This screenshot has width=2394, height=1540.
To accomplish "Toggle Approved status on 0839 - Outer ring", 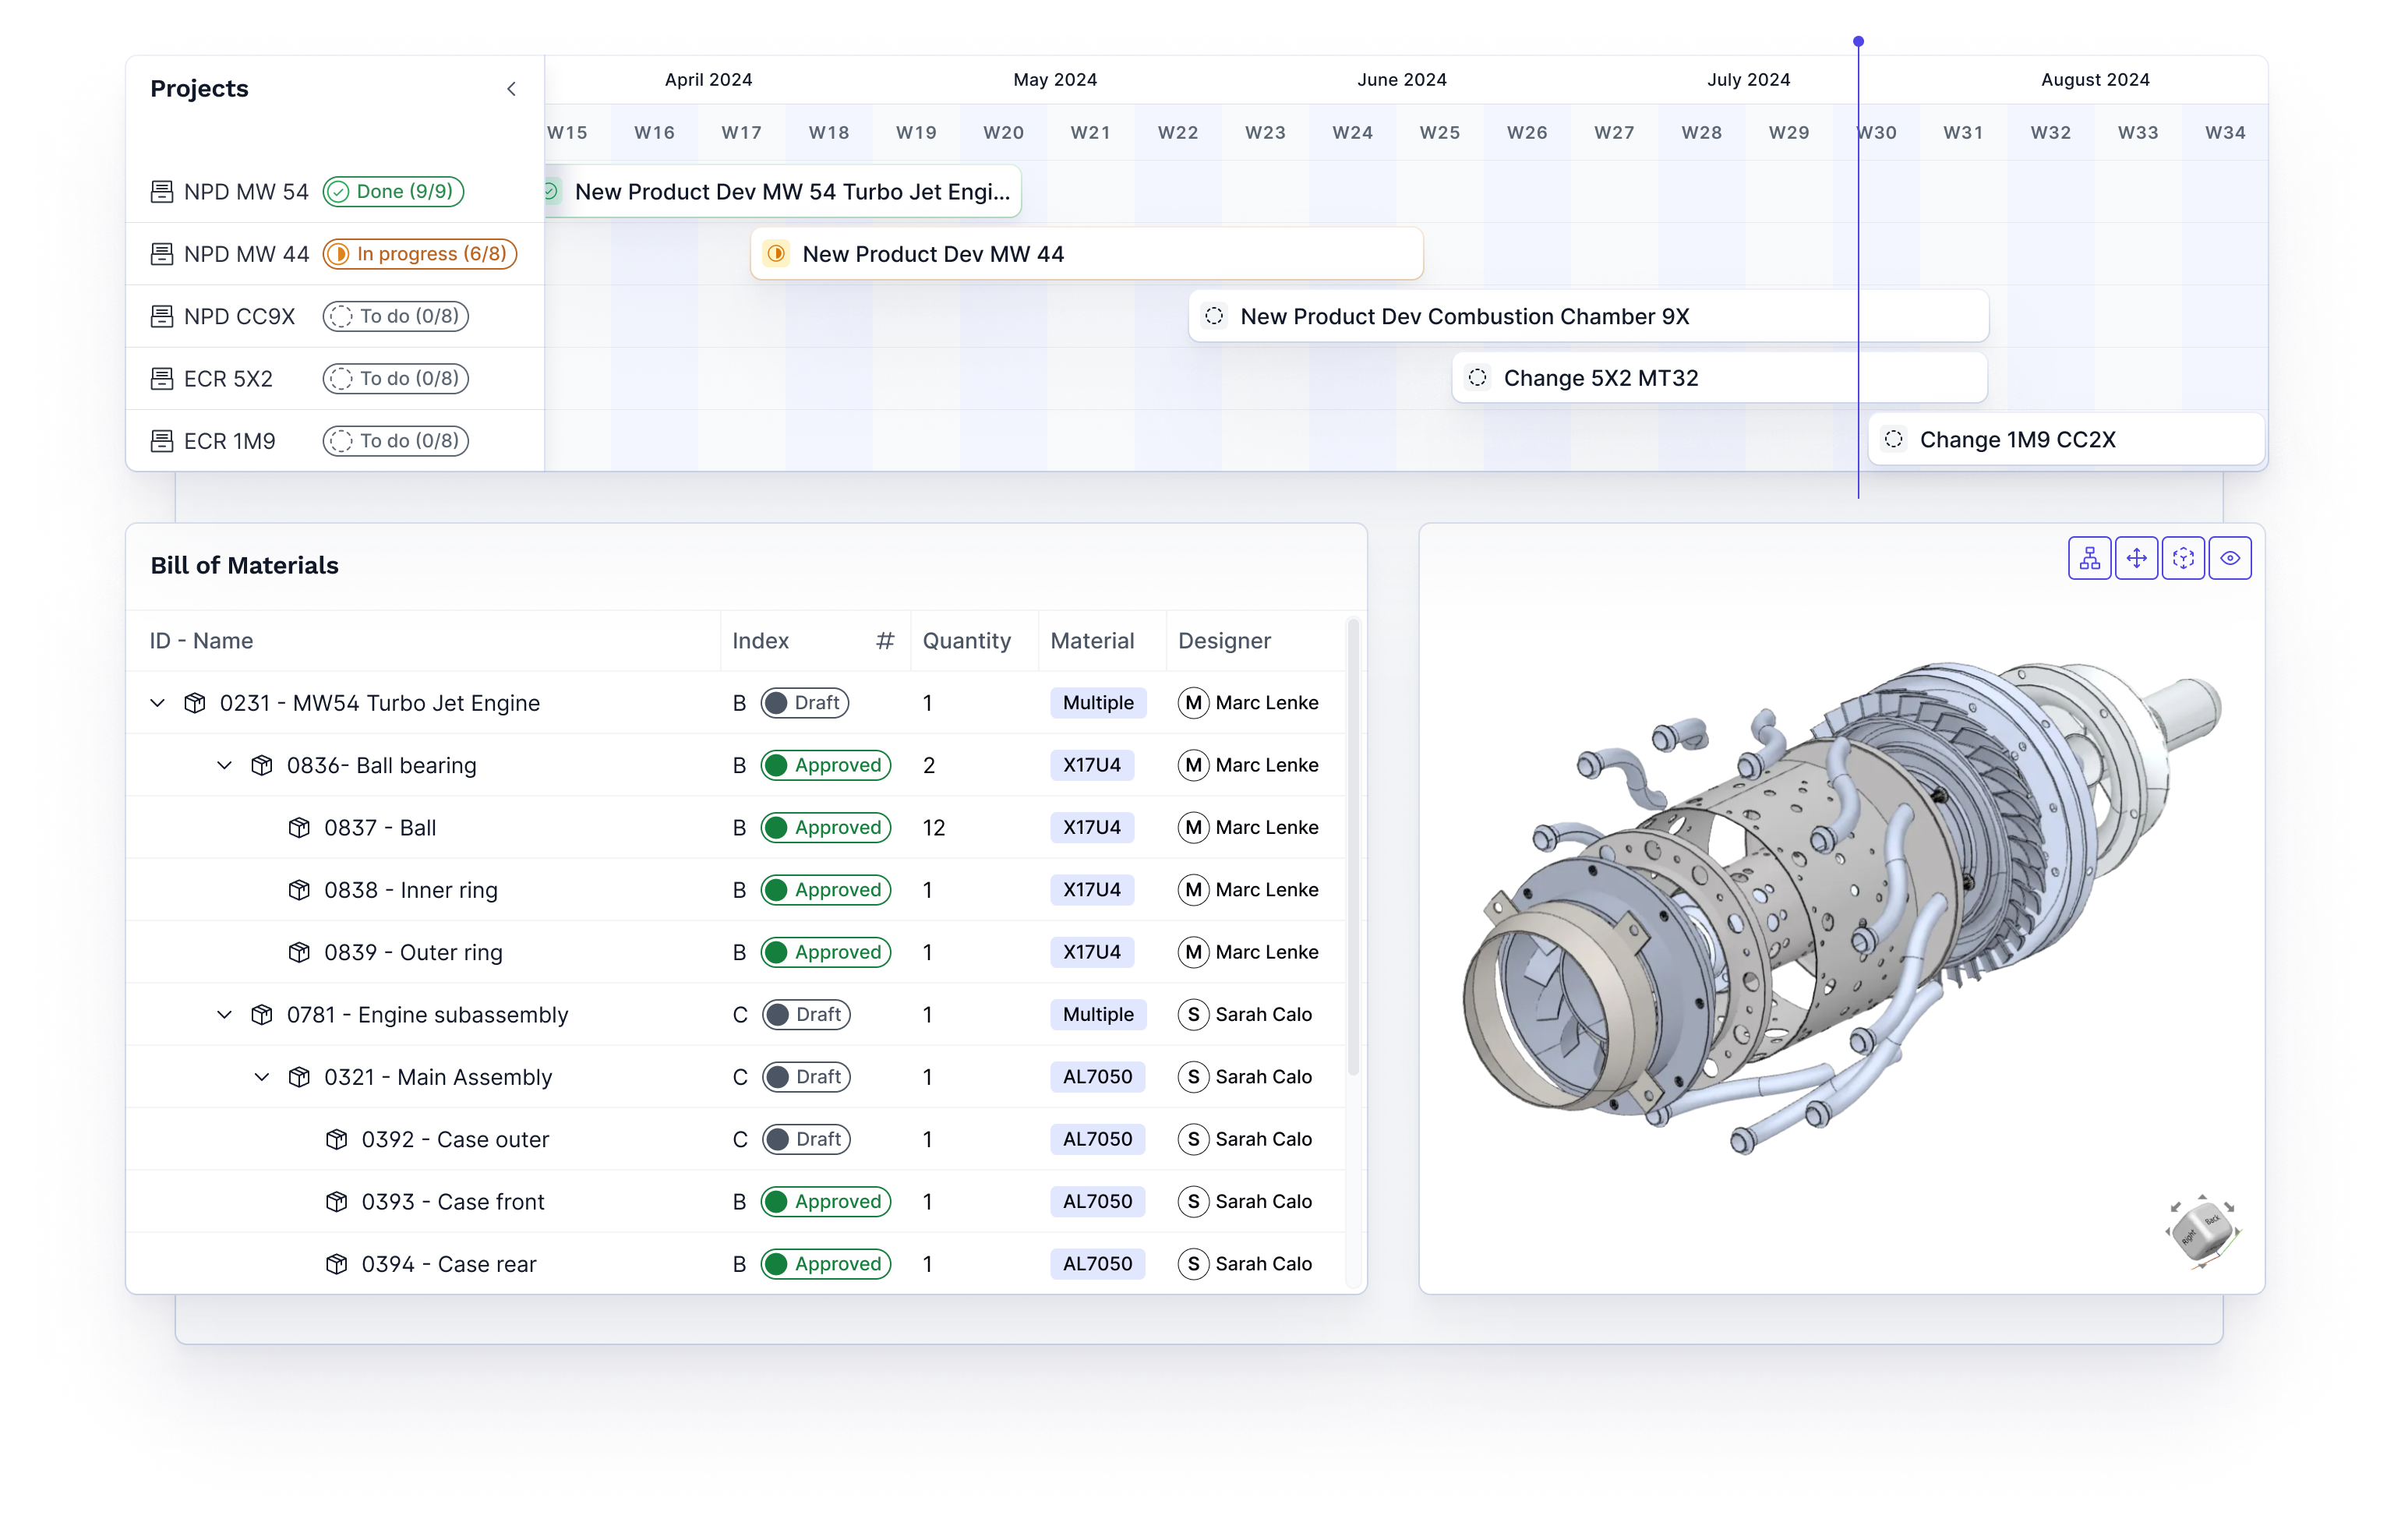I will pos(826,952).
